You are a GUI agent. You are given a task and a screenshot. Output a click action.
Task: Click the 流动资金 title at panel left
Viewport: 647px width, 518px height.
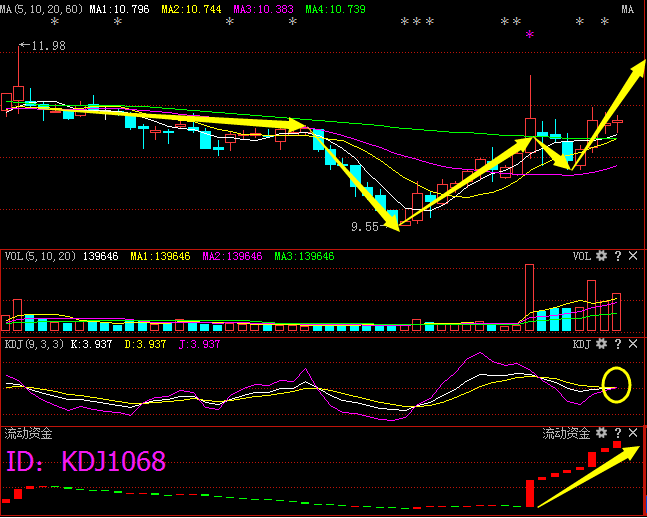pos(28,433)
